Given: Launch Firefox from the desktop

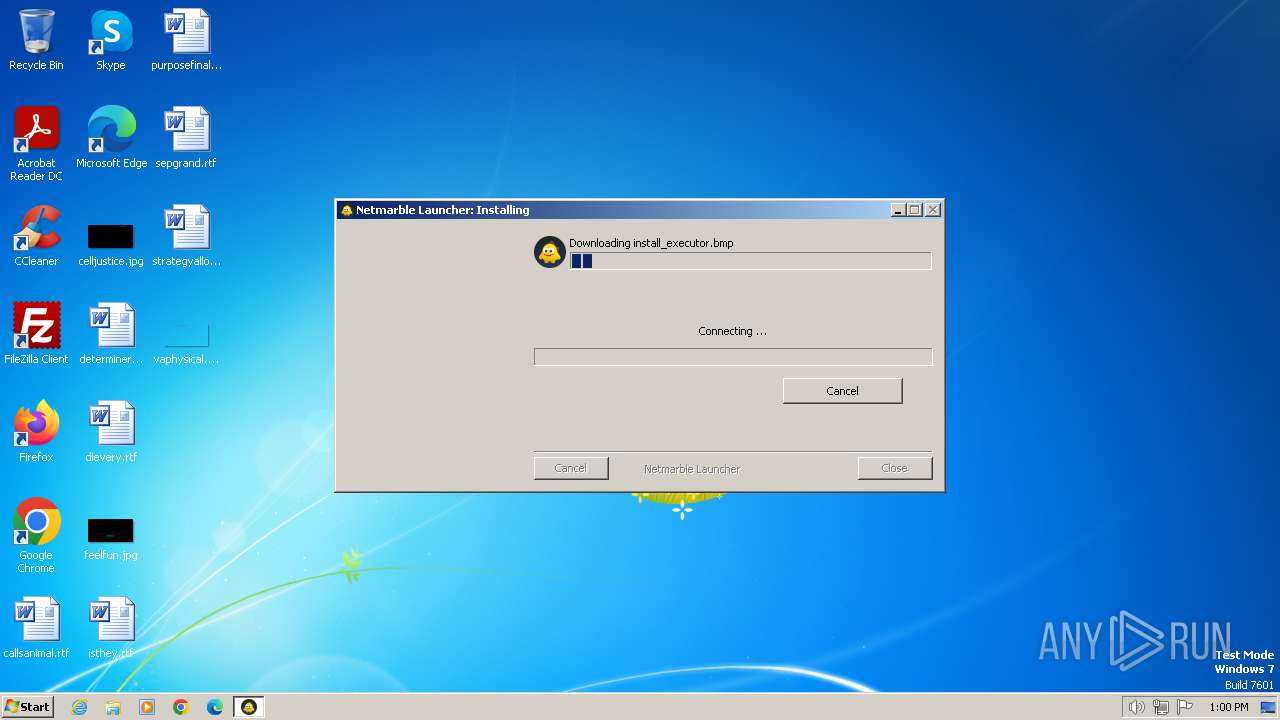Looking at the screenshot, I should [36, 432].
